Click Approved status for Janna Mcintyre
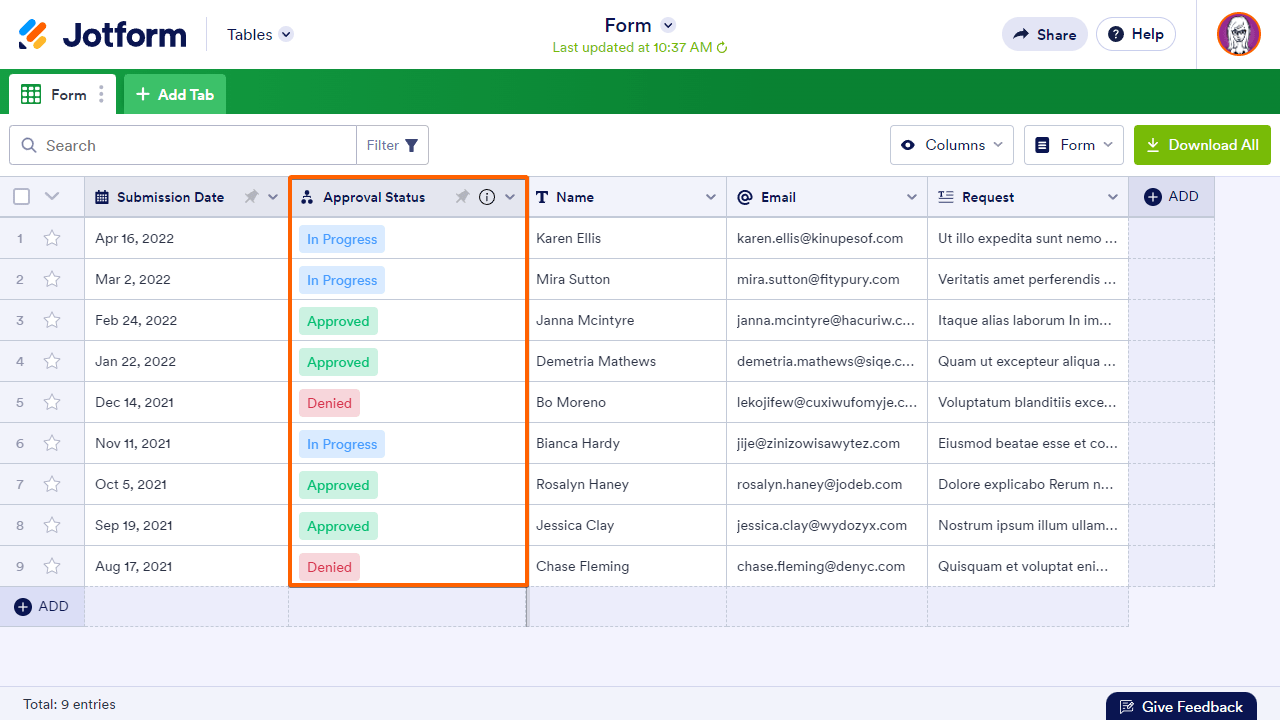1280x720 pixels. 338,321
